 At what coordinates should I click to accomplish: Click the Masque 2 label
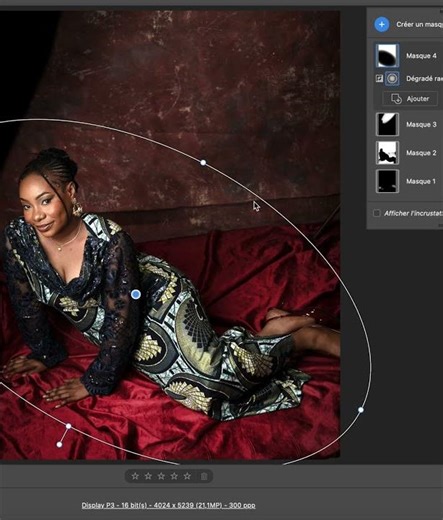[x=421, y=153]
